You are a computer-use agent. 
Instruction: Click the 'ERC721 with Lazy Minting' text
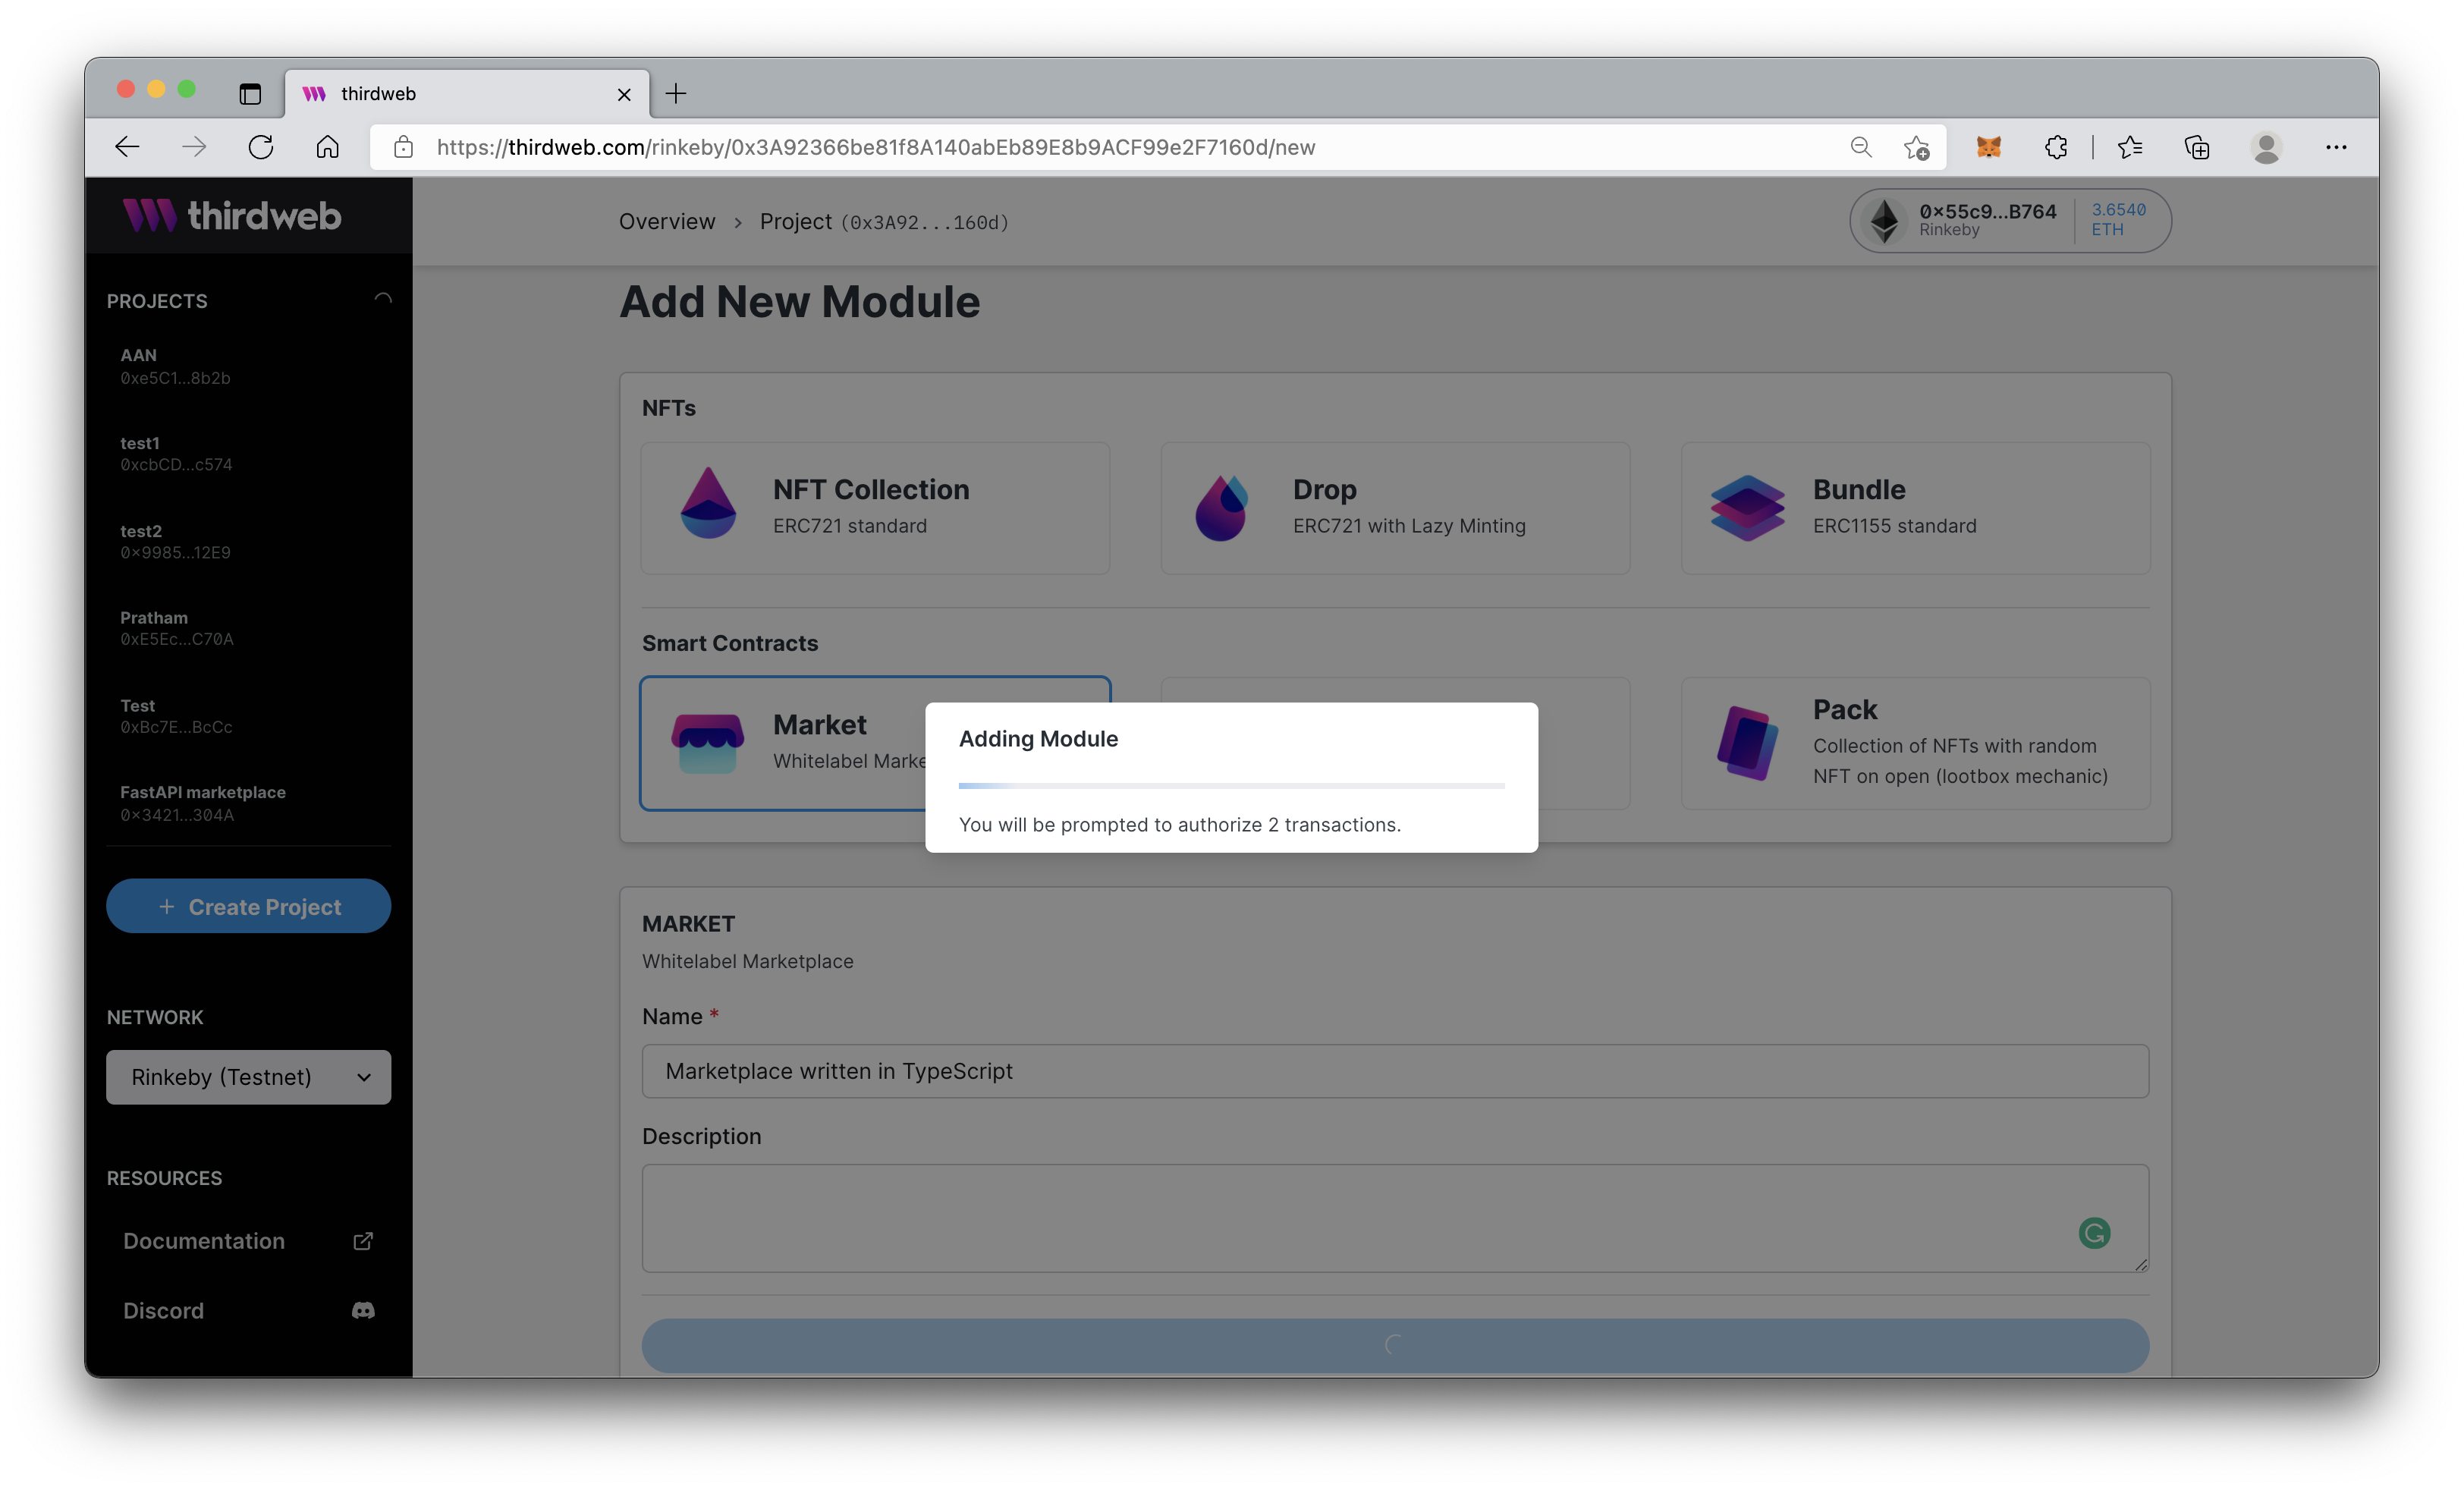click(x=1409, y=526)
